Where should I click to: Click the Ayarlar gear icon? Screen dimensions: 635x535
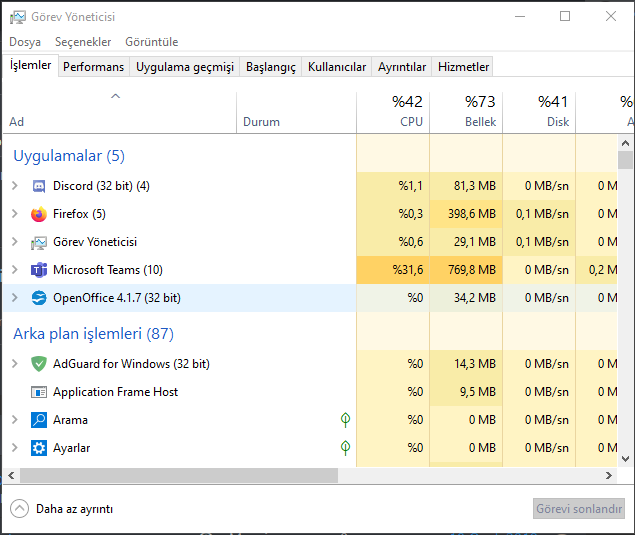tap(39, 448)
